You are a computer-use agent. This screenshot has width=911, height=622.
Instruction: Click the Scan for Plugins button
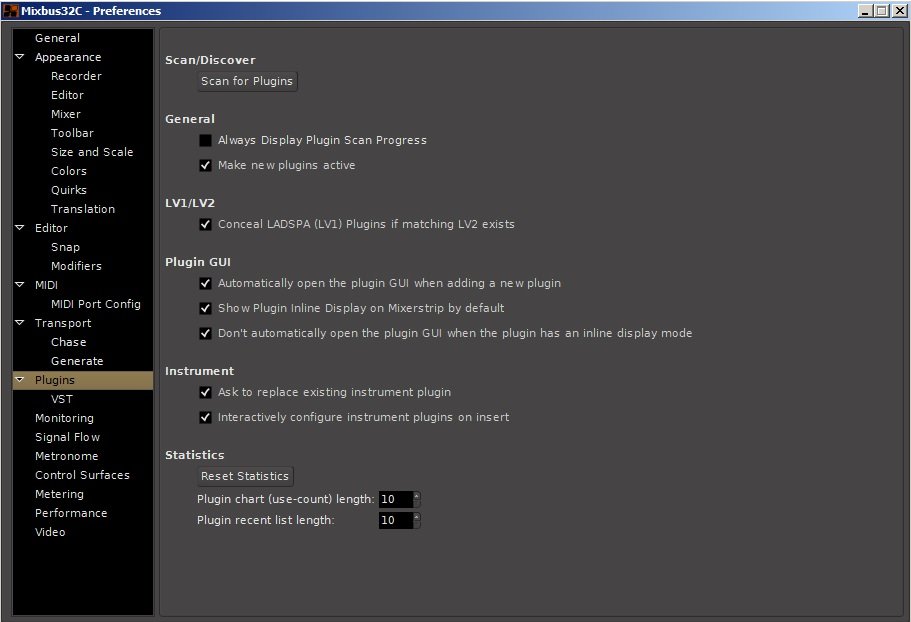[x=247, y=81]
